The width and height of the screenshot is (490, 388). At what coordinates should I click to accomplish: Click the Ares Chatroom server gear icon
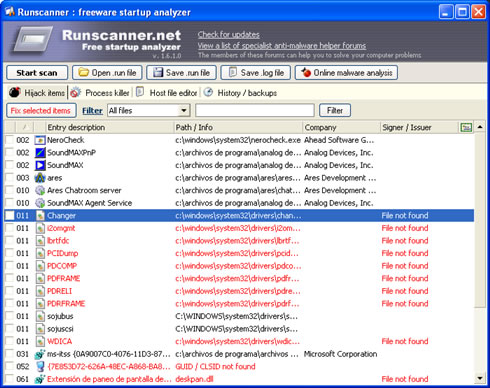[x=40, y=190]
